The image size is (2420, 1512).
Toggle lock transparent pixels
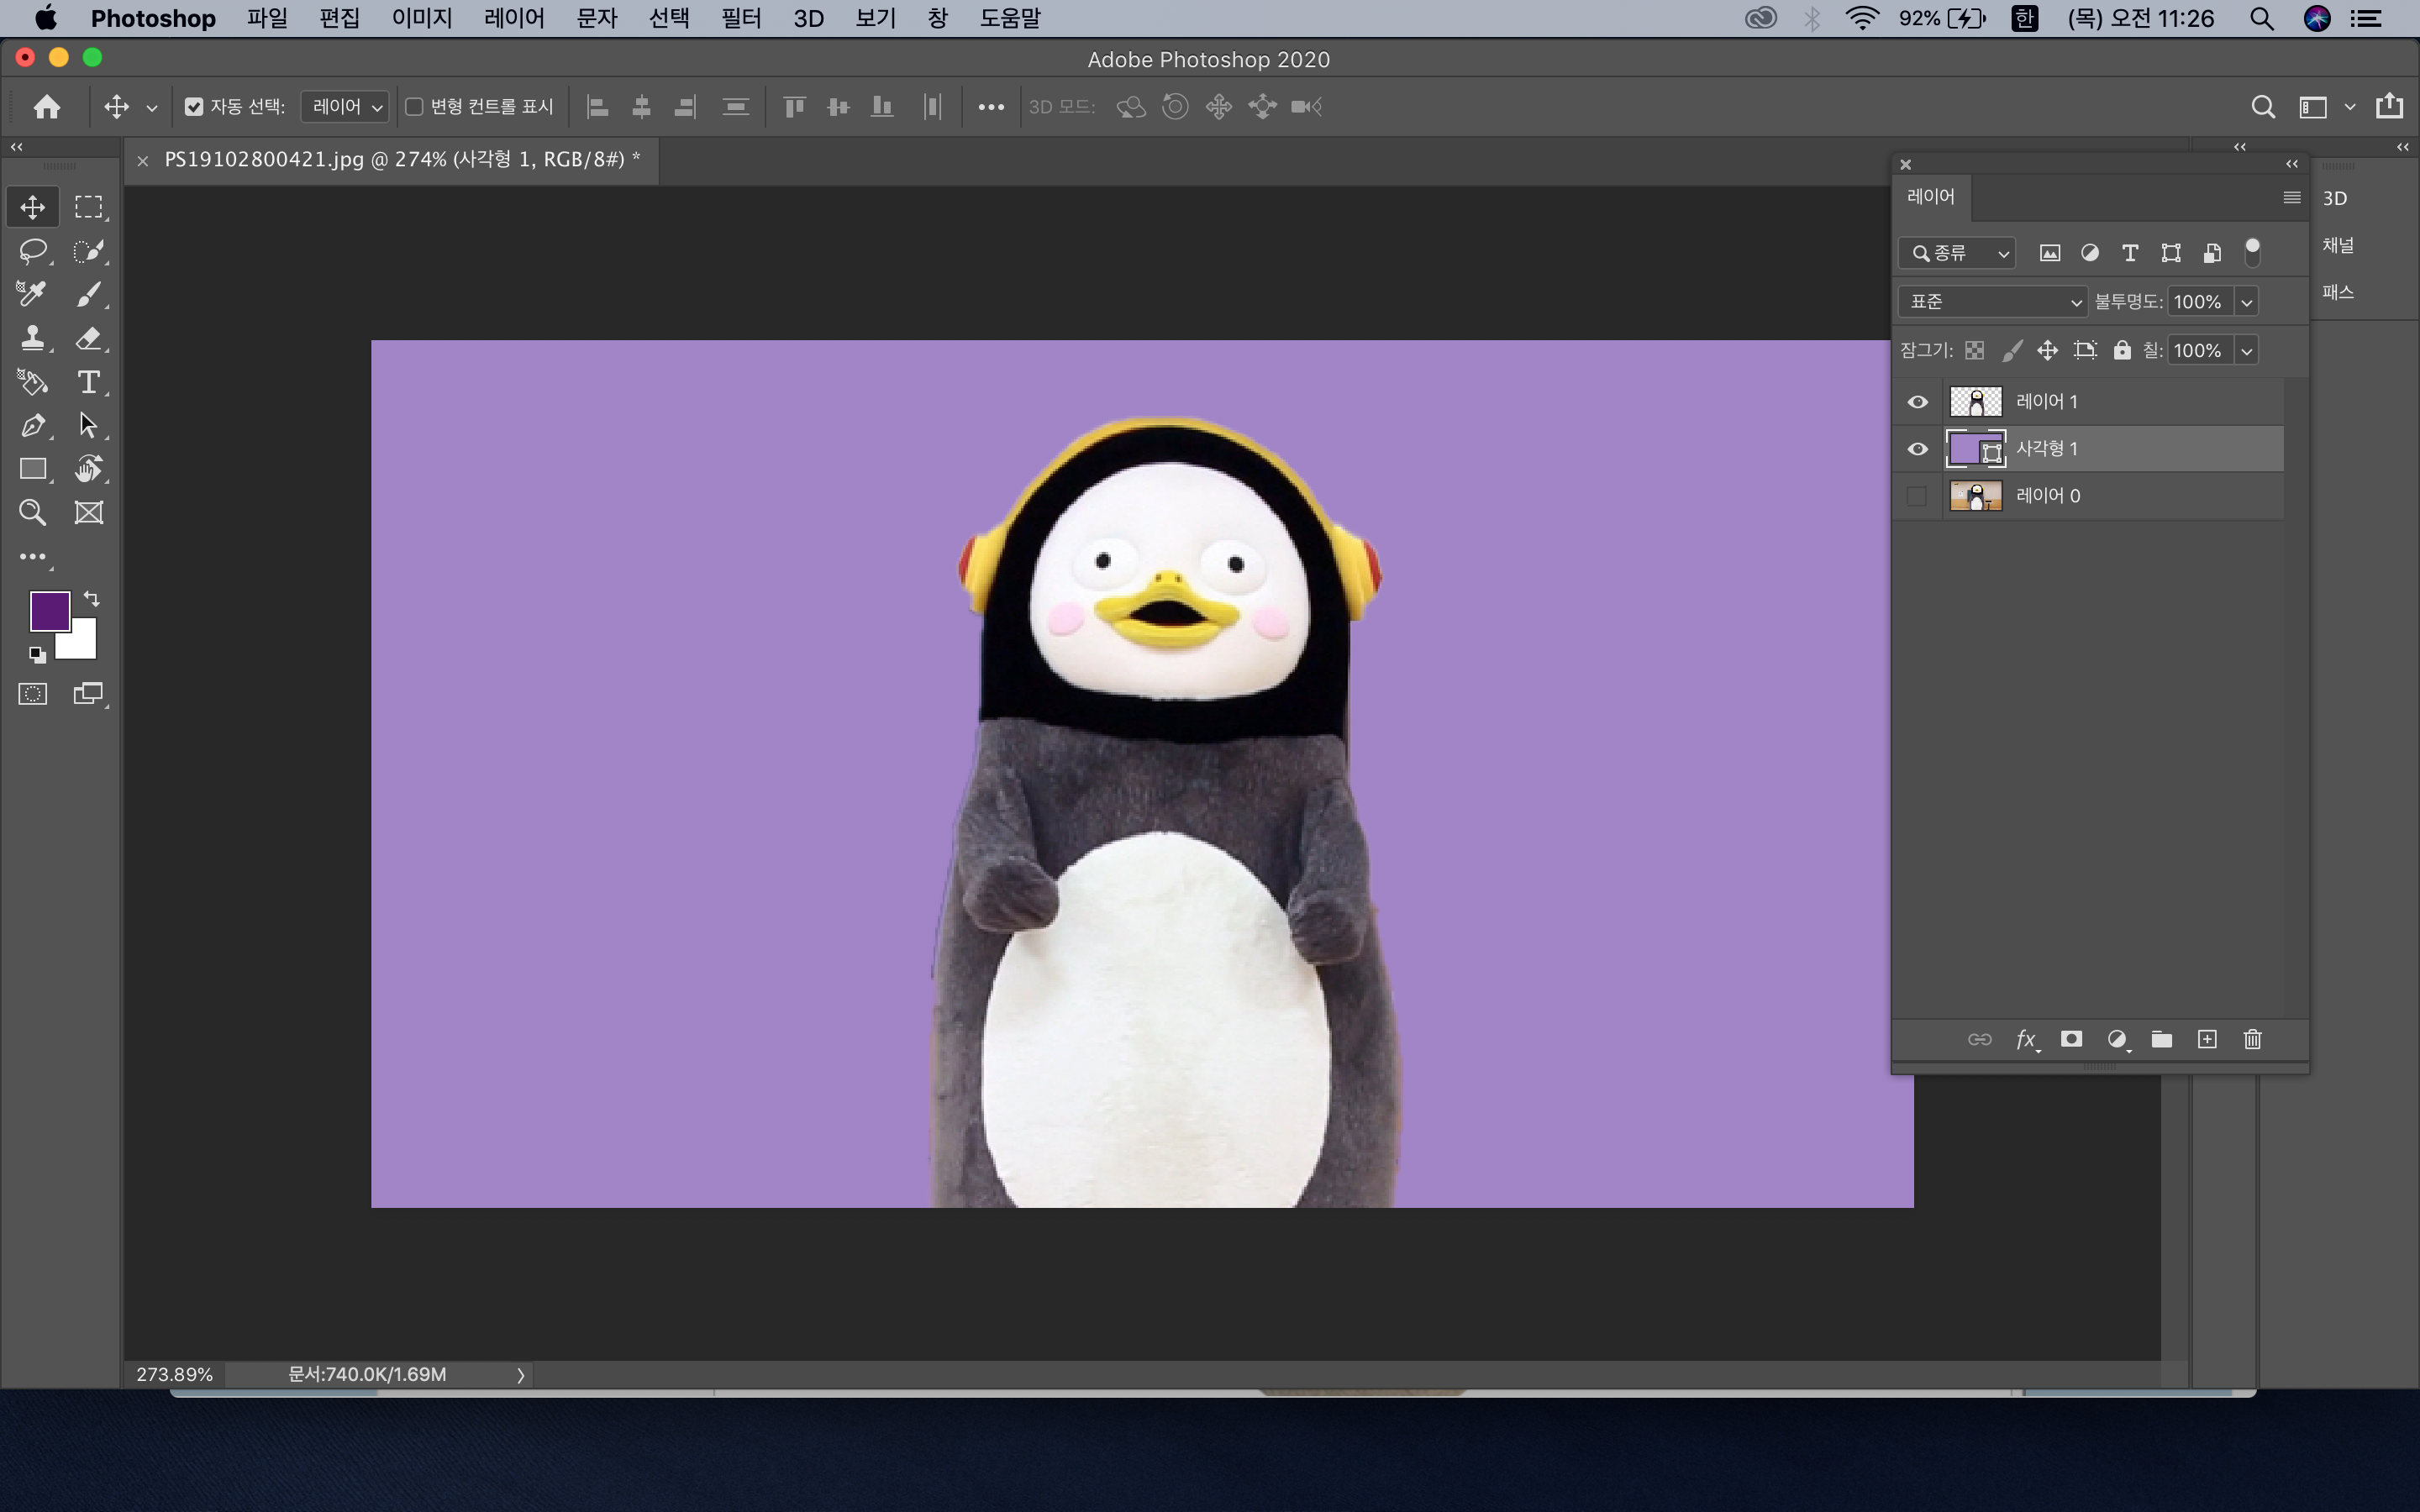click(x=1974, y=350)
